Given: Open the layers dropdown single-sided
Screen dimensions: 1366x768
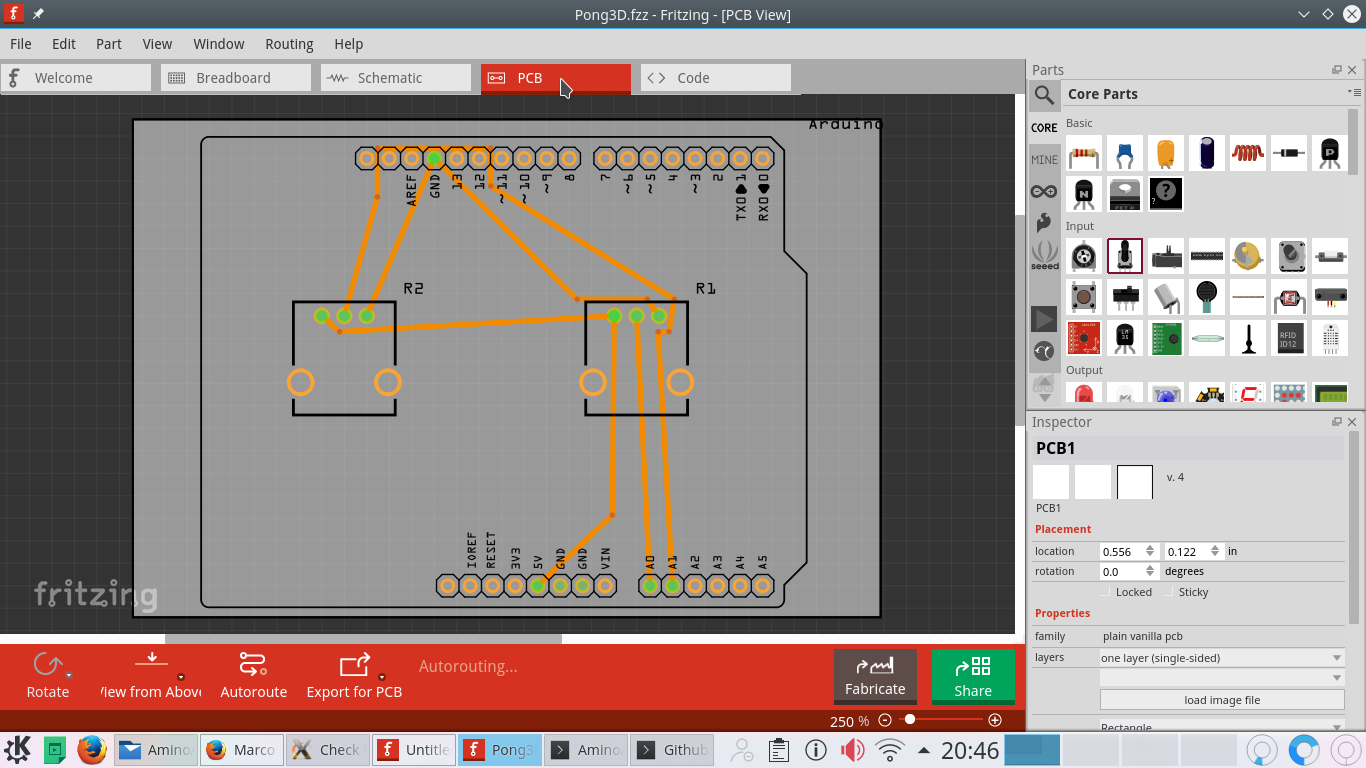Looking at the screenshot, I should pyautogui.click(x=1221, y=658).
